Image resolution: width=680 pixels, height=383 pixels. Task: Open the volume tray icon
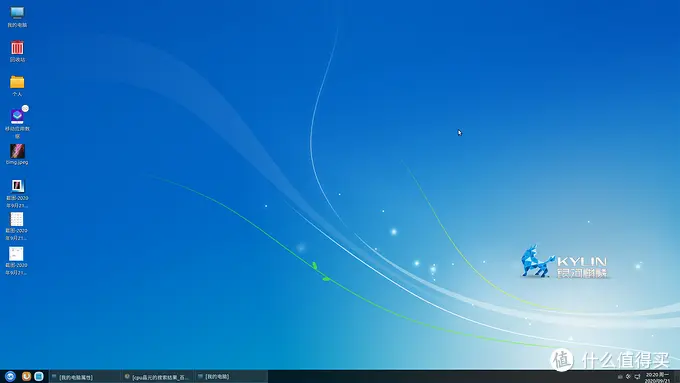(628, 376)
